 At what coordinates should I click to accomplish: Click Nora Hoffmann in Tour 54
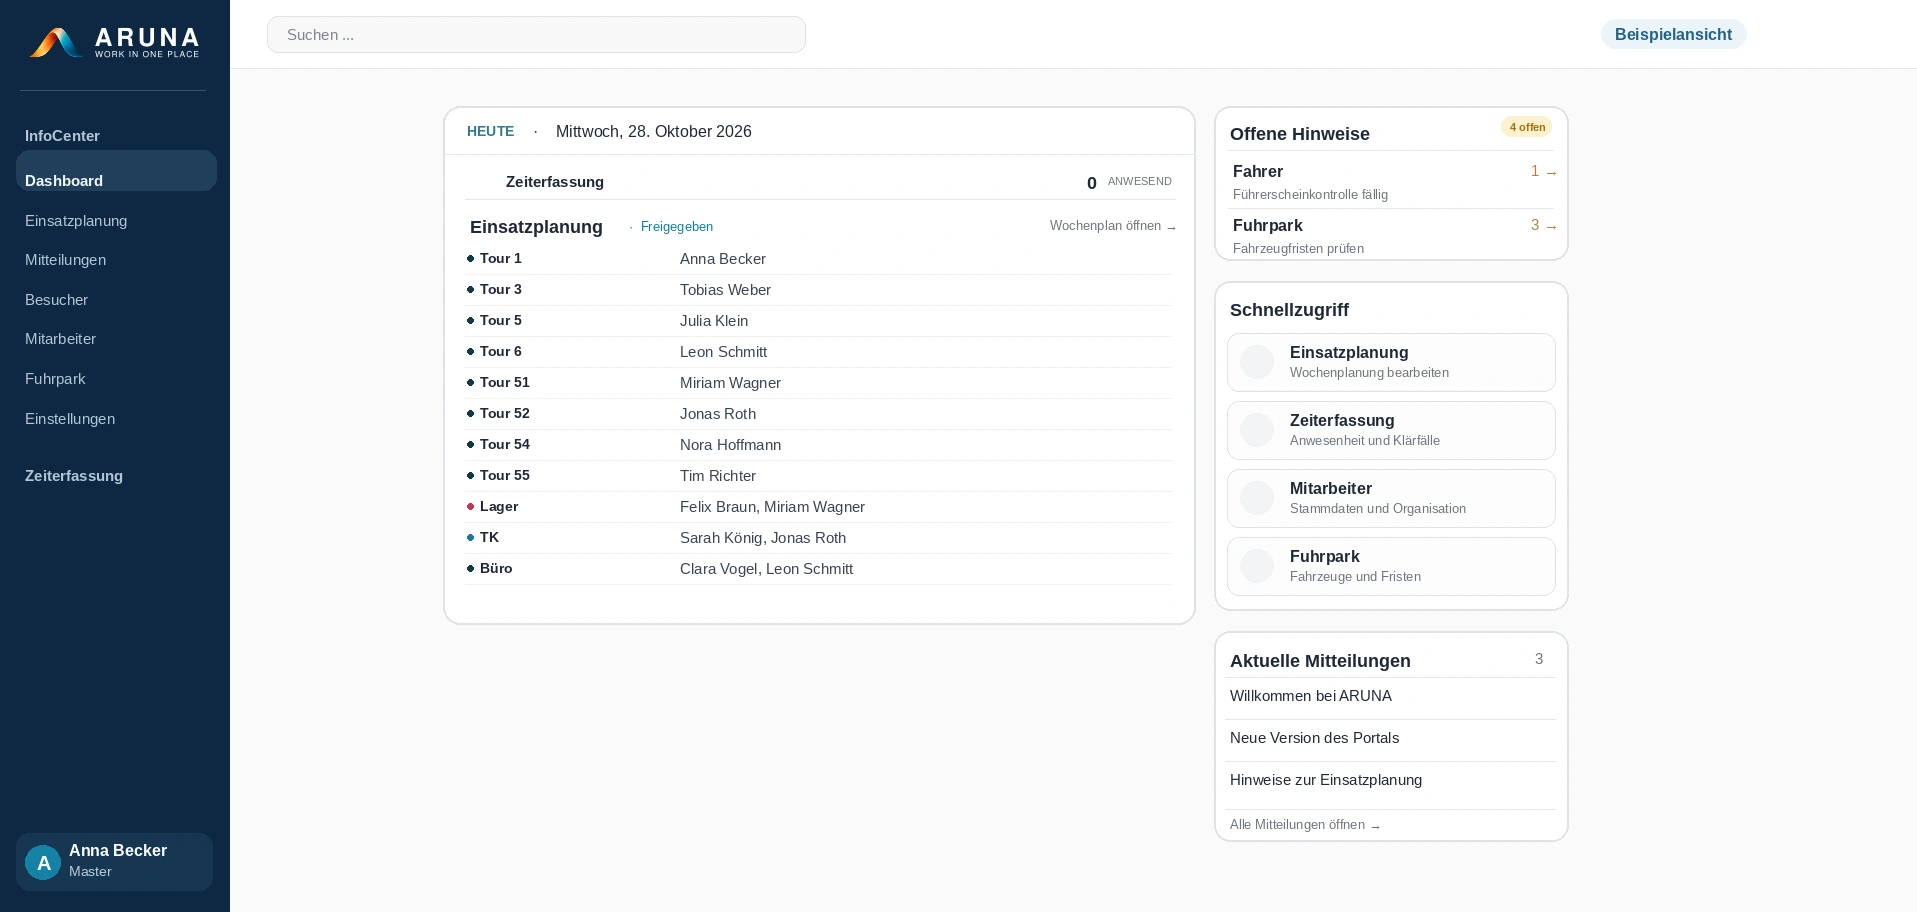coord(730,445)
